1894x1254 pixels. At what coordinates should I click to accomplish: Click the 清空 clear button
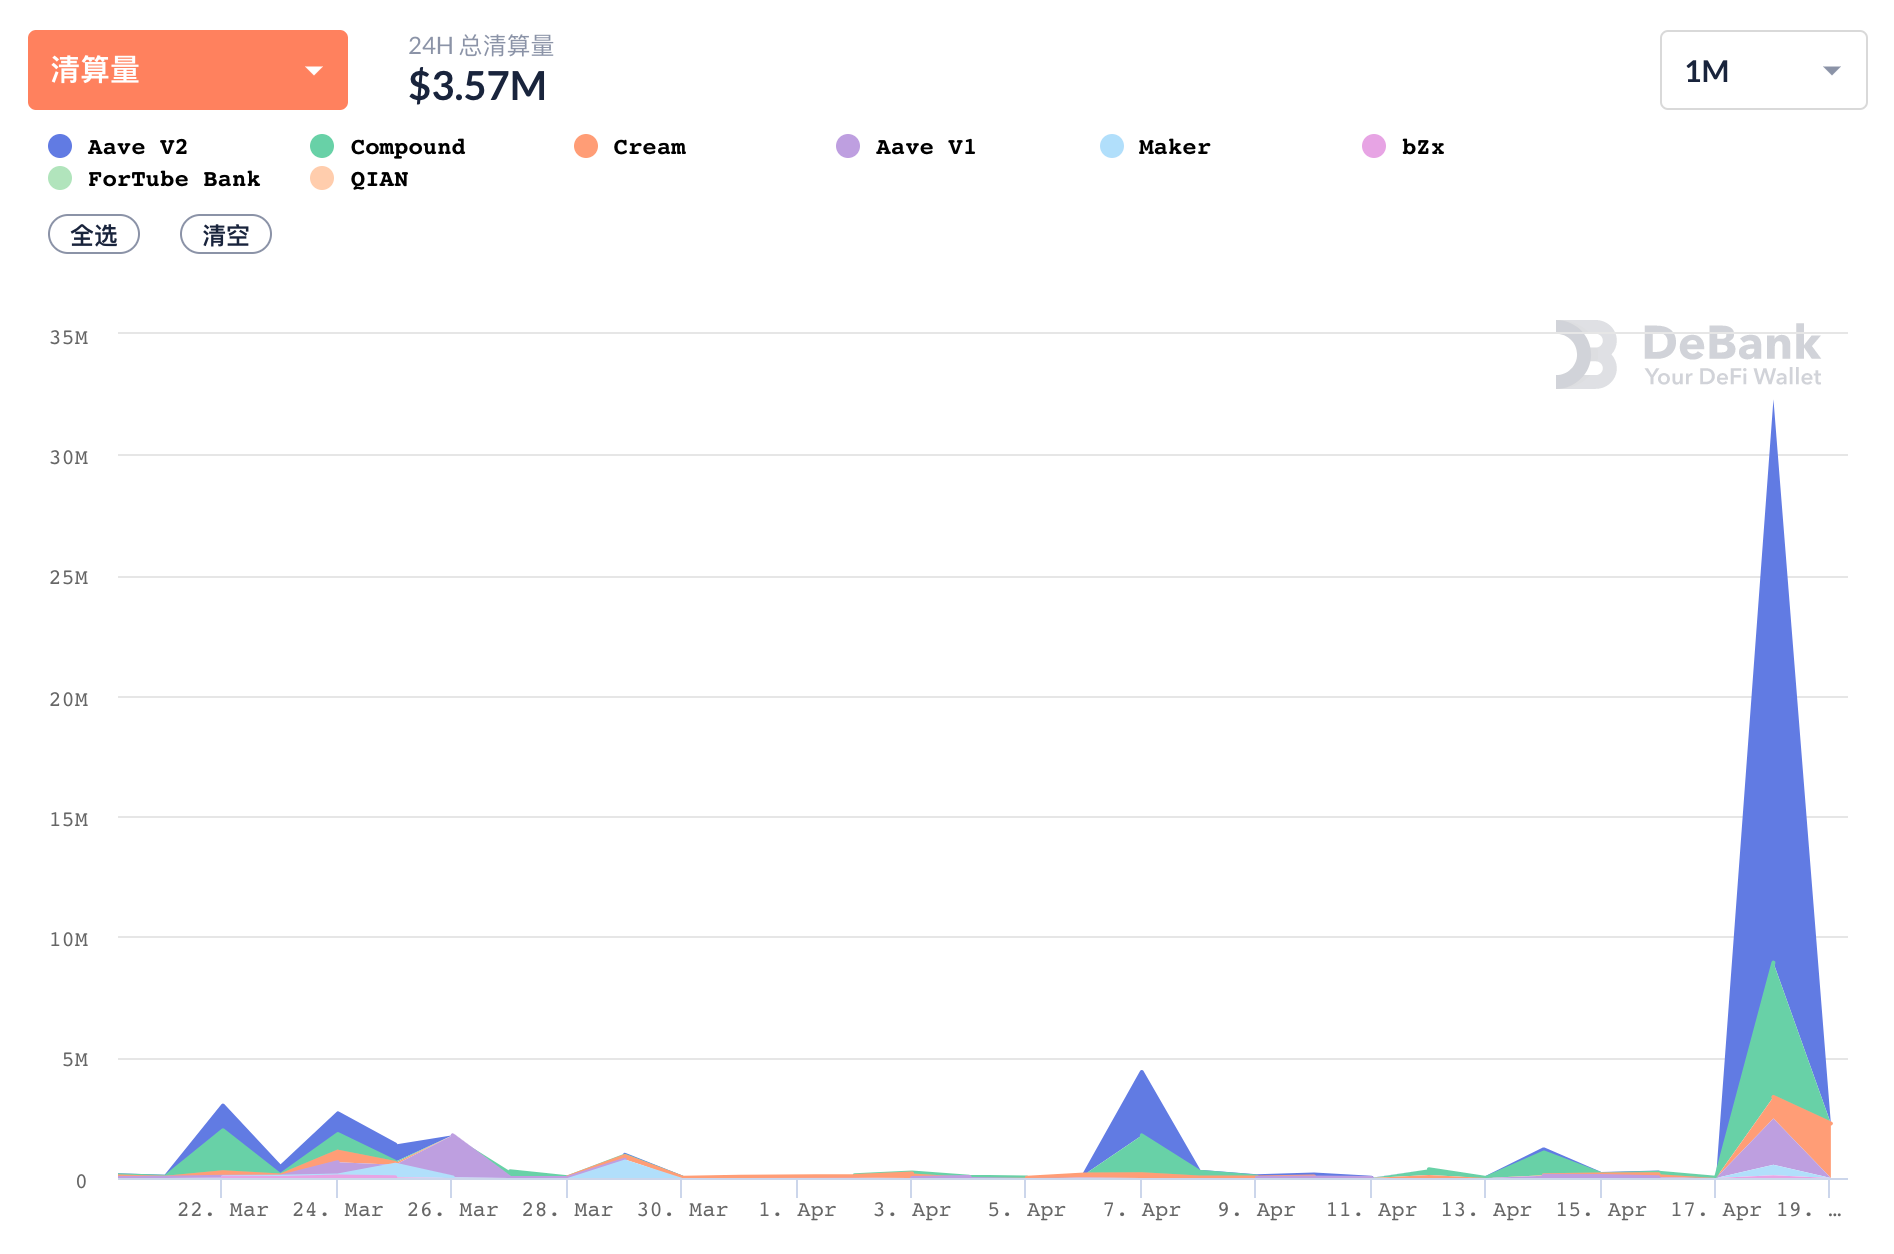[225, 234]
